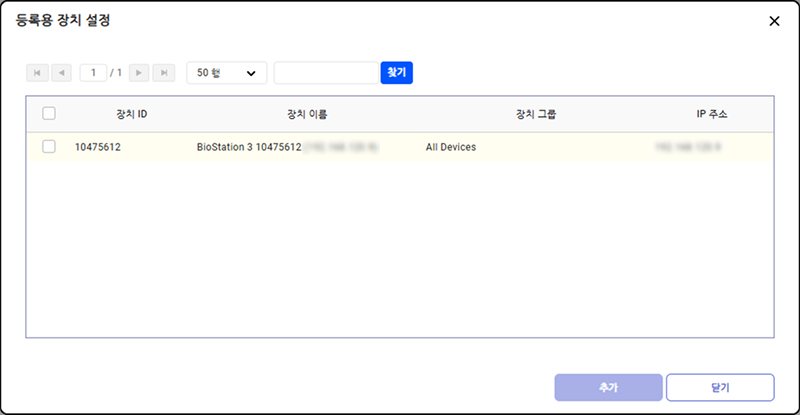Click the All Devices group cell
The width and height of the screenshot is (800, 415).
(x=450, y=147)
